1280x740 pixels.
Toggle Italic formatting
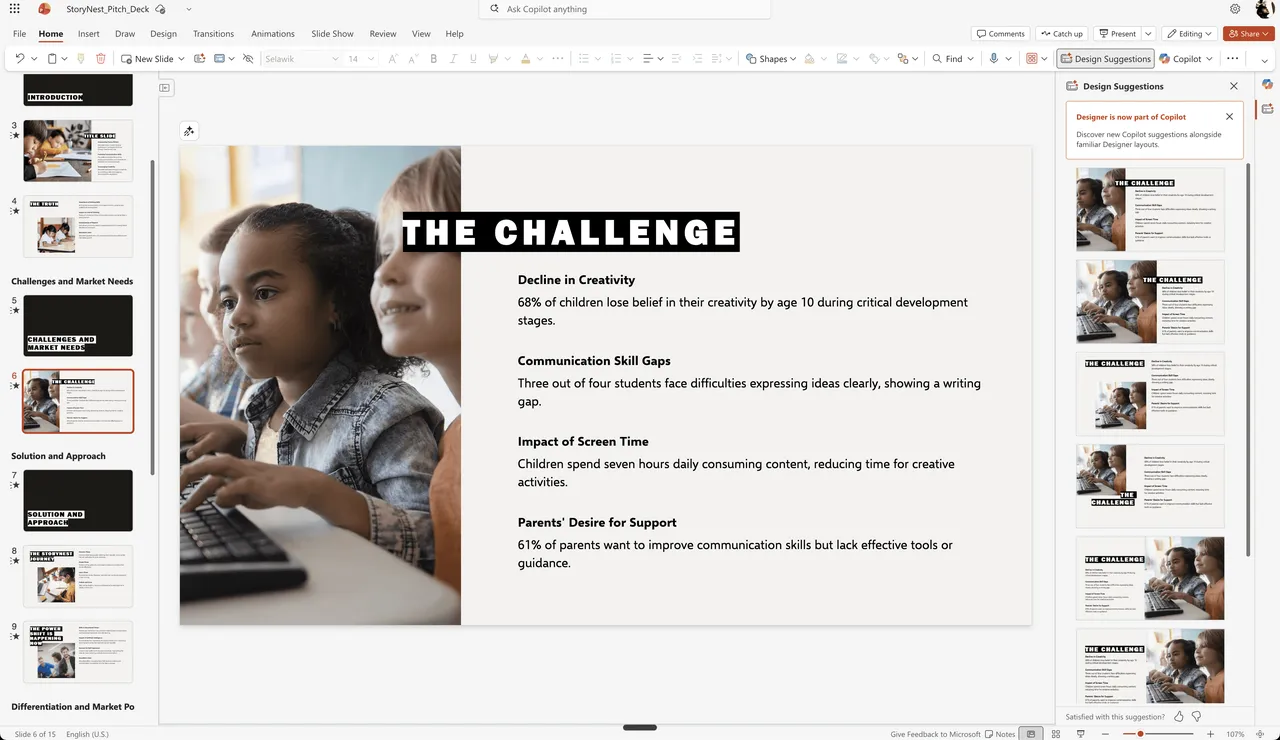(453, 59)
